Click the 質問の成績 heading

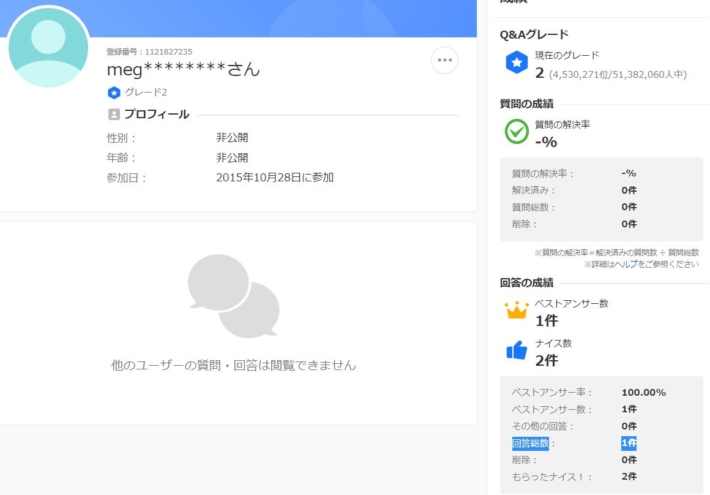click(526, 104)
